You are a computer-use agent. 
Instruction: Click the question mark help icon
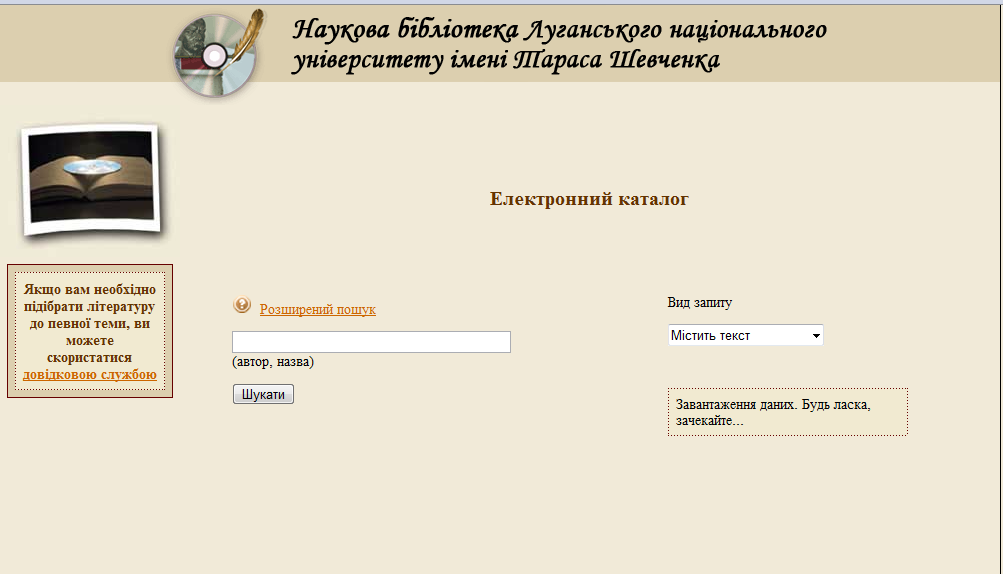coord(242,305)
